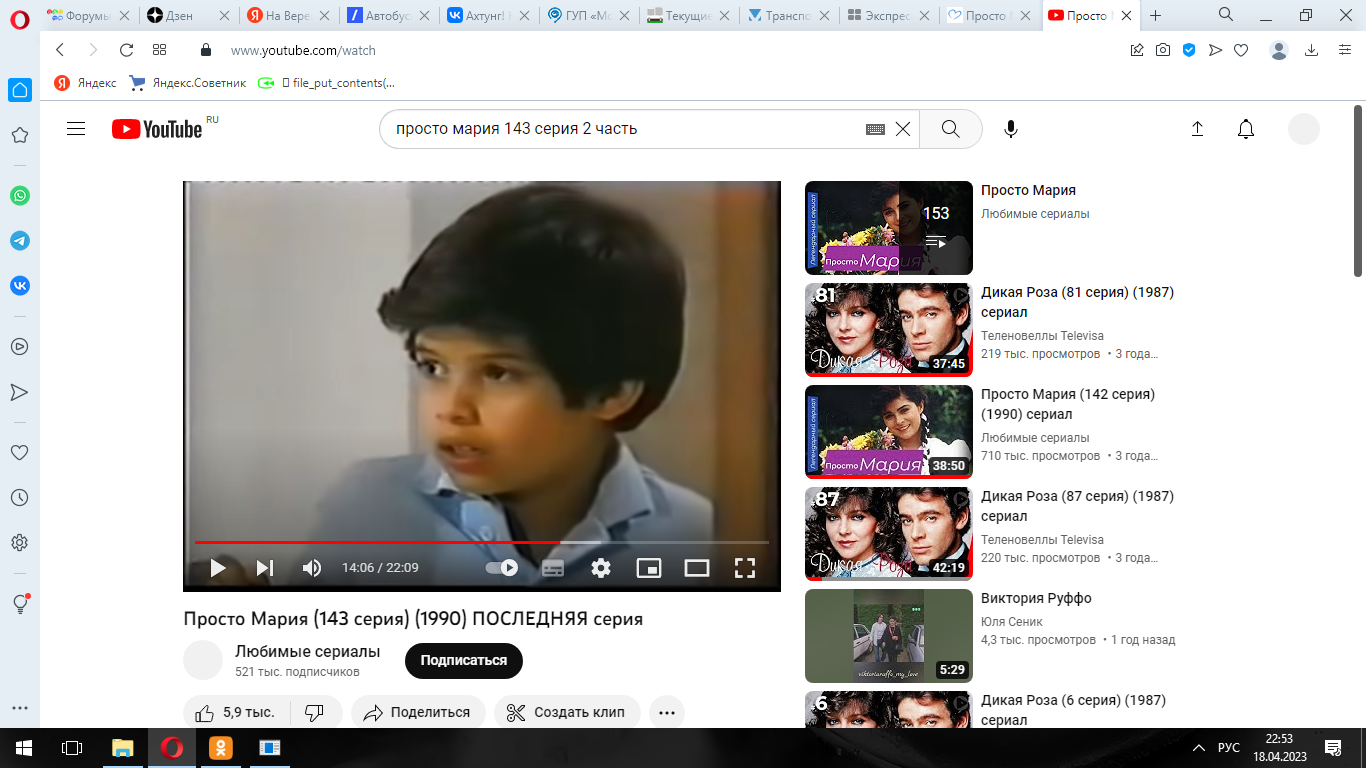Screen dimensions: 1366x768
Task: Open downloads panel in toolbar
Action: pyautogui.click(x=1312, y=50)
